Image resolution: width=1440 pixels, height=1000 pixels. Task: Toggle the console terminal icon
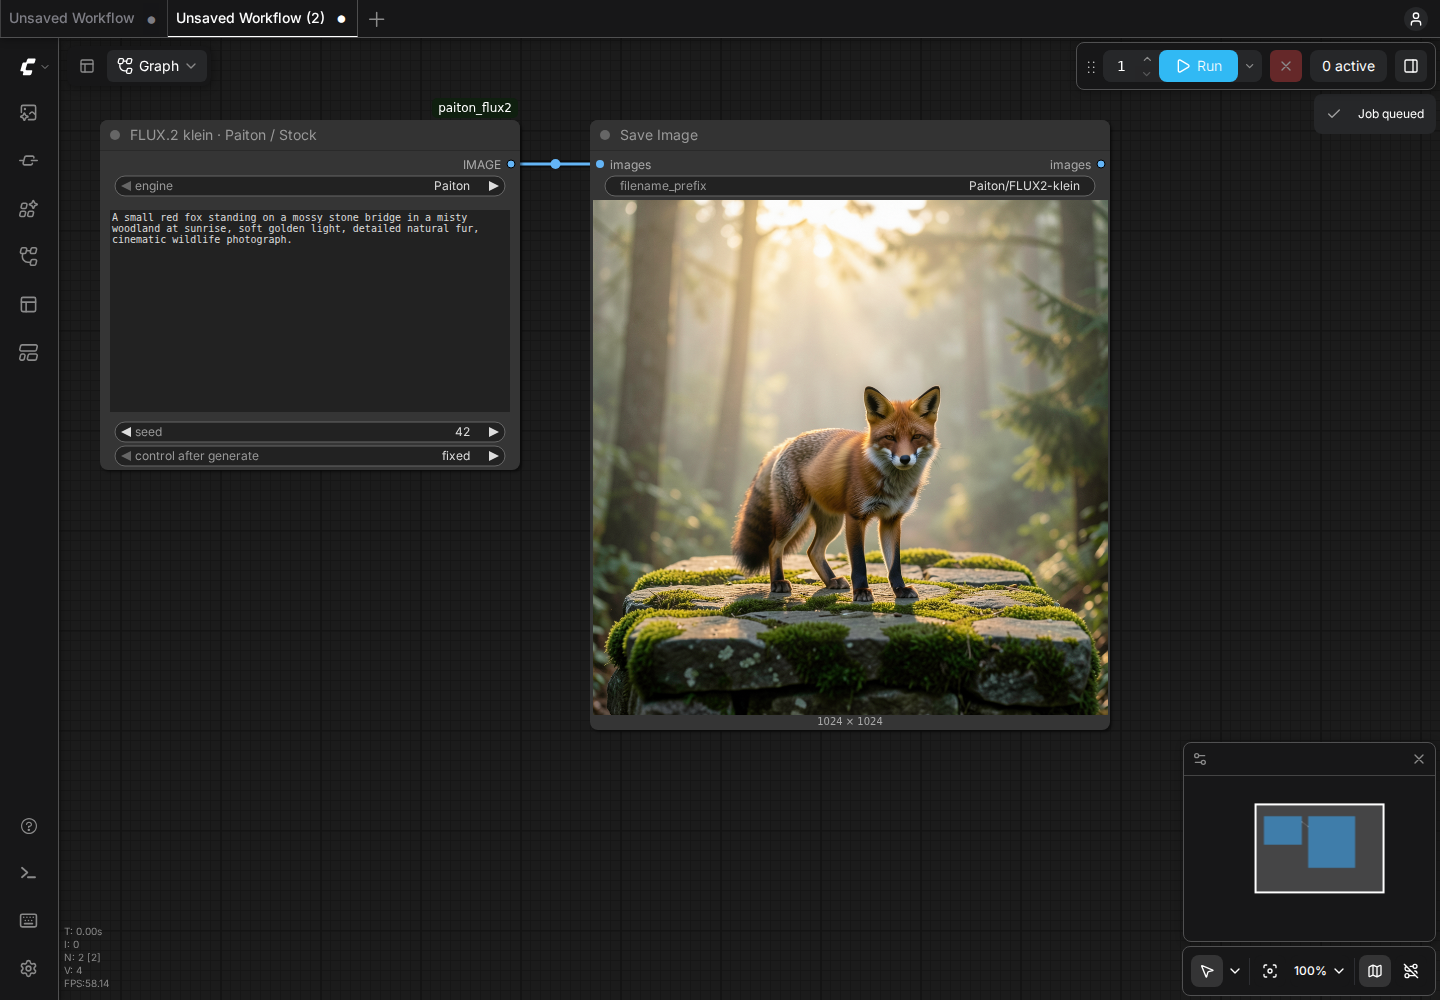point(29,873)
